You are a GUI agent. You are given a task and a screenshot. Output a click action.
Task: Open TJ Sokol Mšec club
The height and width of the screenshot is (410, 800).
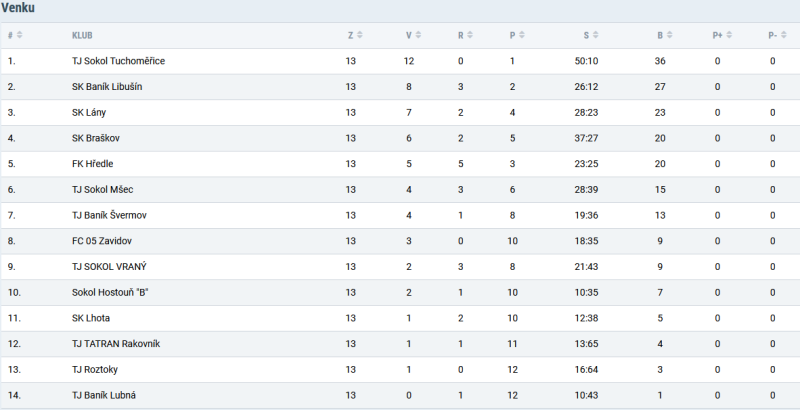pyautogui.click(x=103, y=190)
